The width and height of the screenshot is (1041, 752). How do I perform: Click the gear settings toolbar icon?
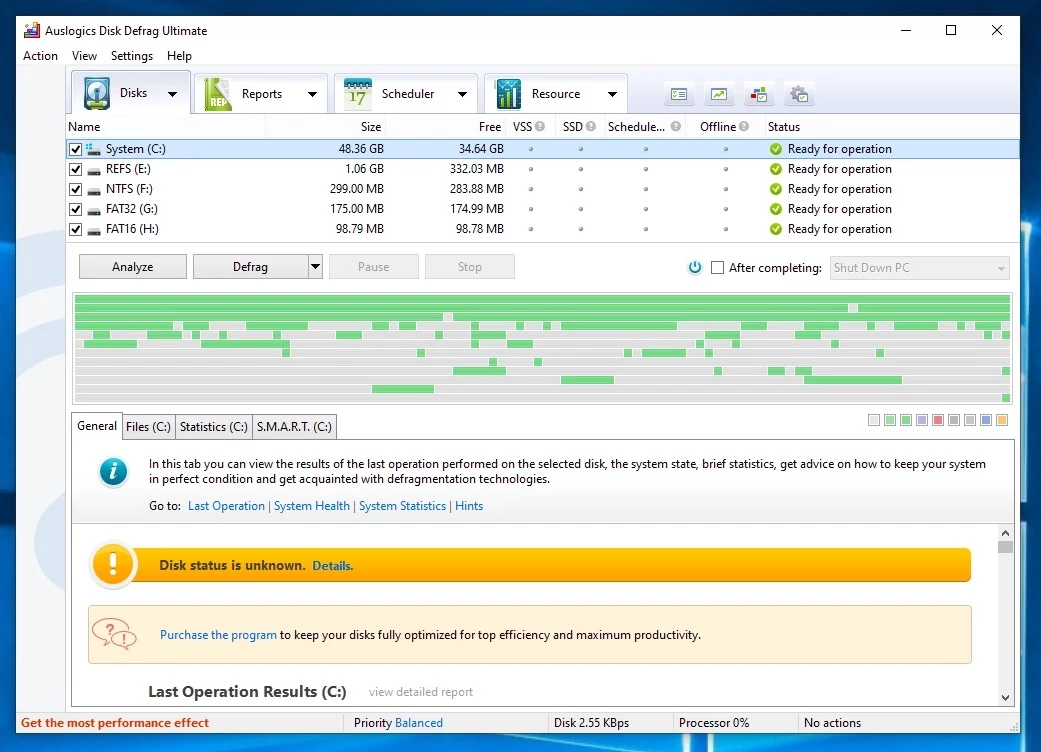tap(799, 94)
